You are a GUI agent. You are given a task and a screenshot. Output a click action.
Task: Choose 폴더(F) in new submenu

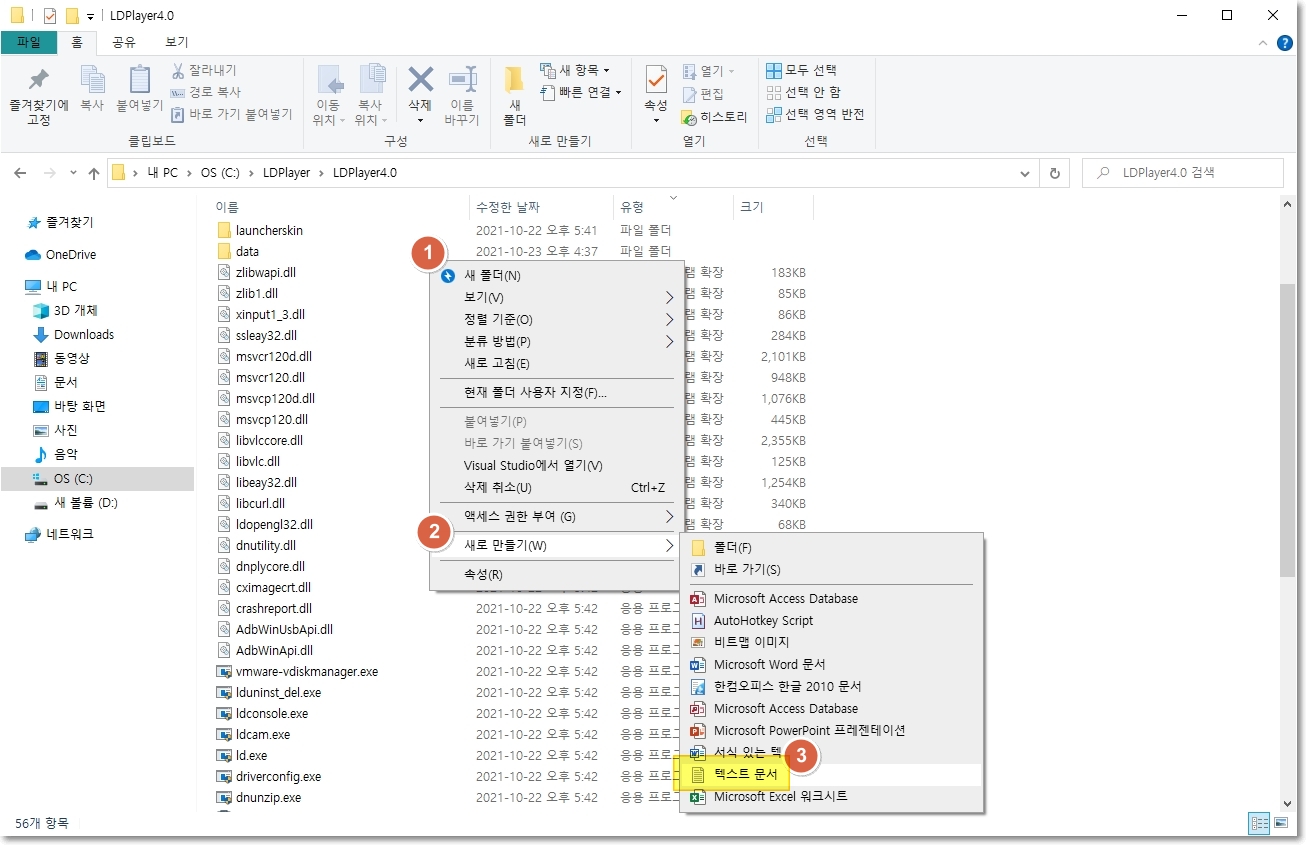pyautogui.click(x=831, y=547)
